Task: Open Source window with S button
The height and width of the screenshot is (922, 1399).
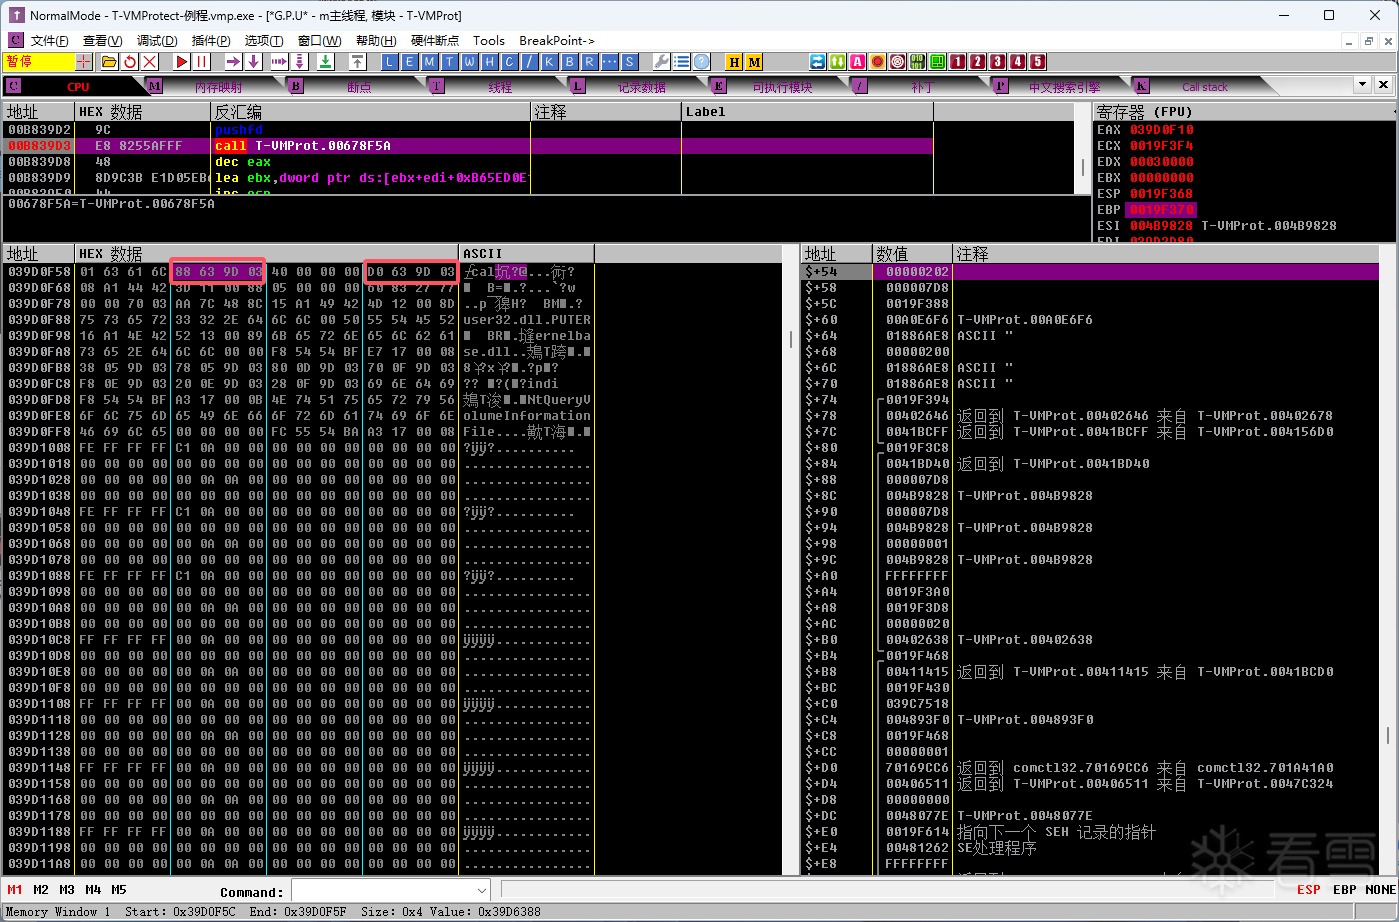Action: [629, 62]
